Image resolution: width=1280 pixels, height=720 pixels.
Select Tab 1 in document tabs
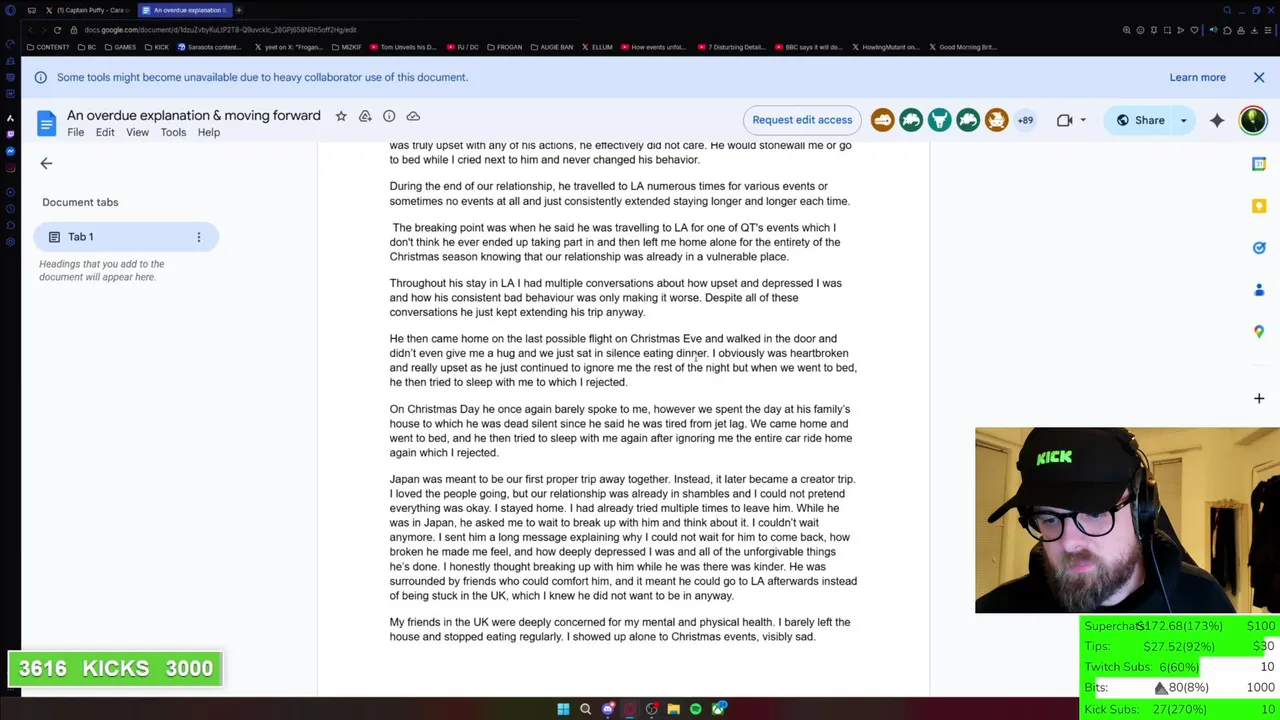tap(126, 237)
